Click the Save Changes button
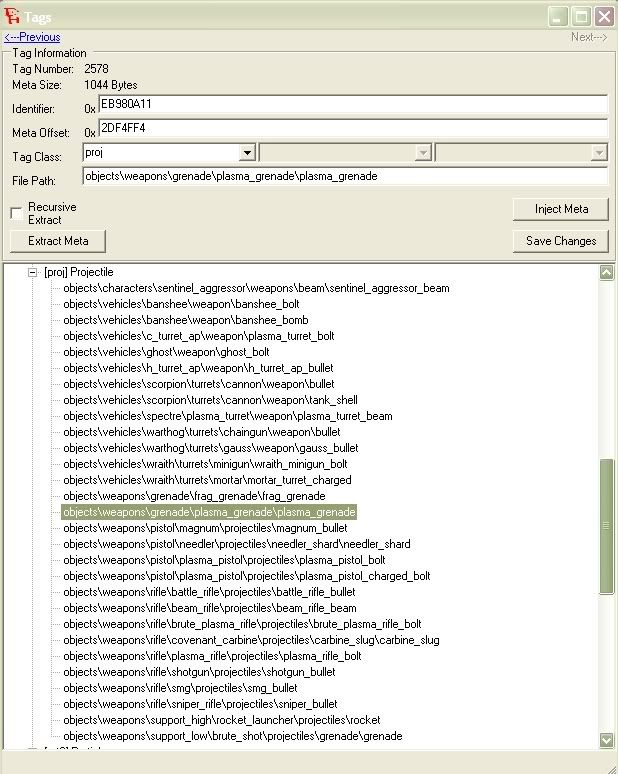Image resolution: width=618 pixels, height=774 pixels. coord(561,241)
